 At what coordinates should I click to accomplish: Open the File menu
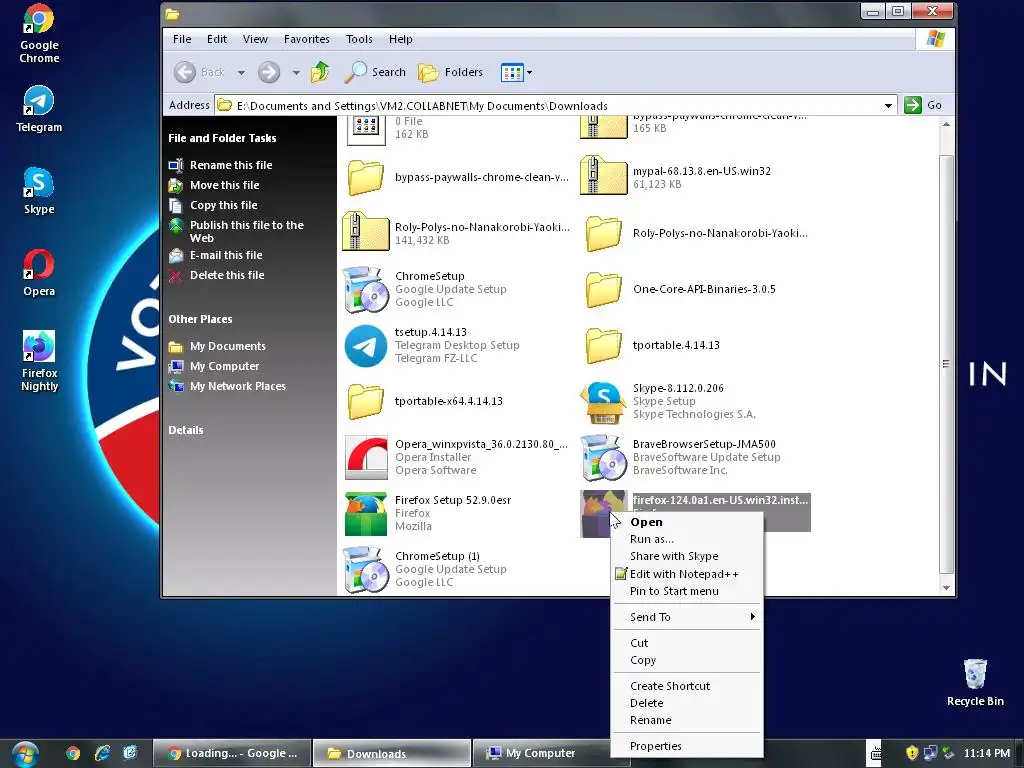pos(182,39)
